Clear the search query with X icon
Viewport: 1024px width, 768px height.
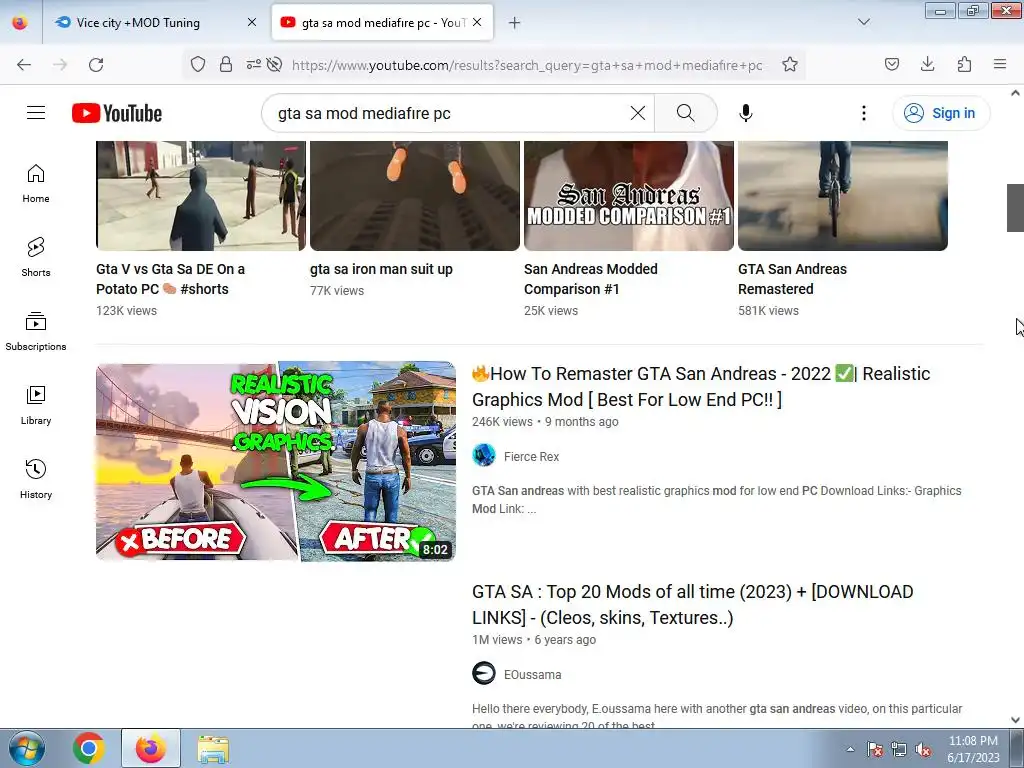638,113
